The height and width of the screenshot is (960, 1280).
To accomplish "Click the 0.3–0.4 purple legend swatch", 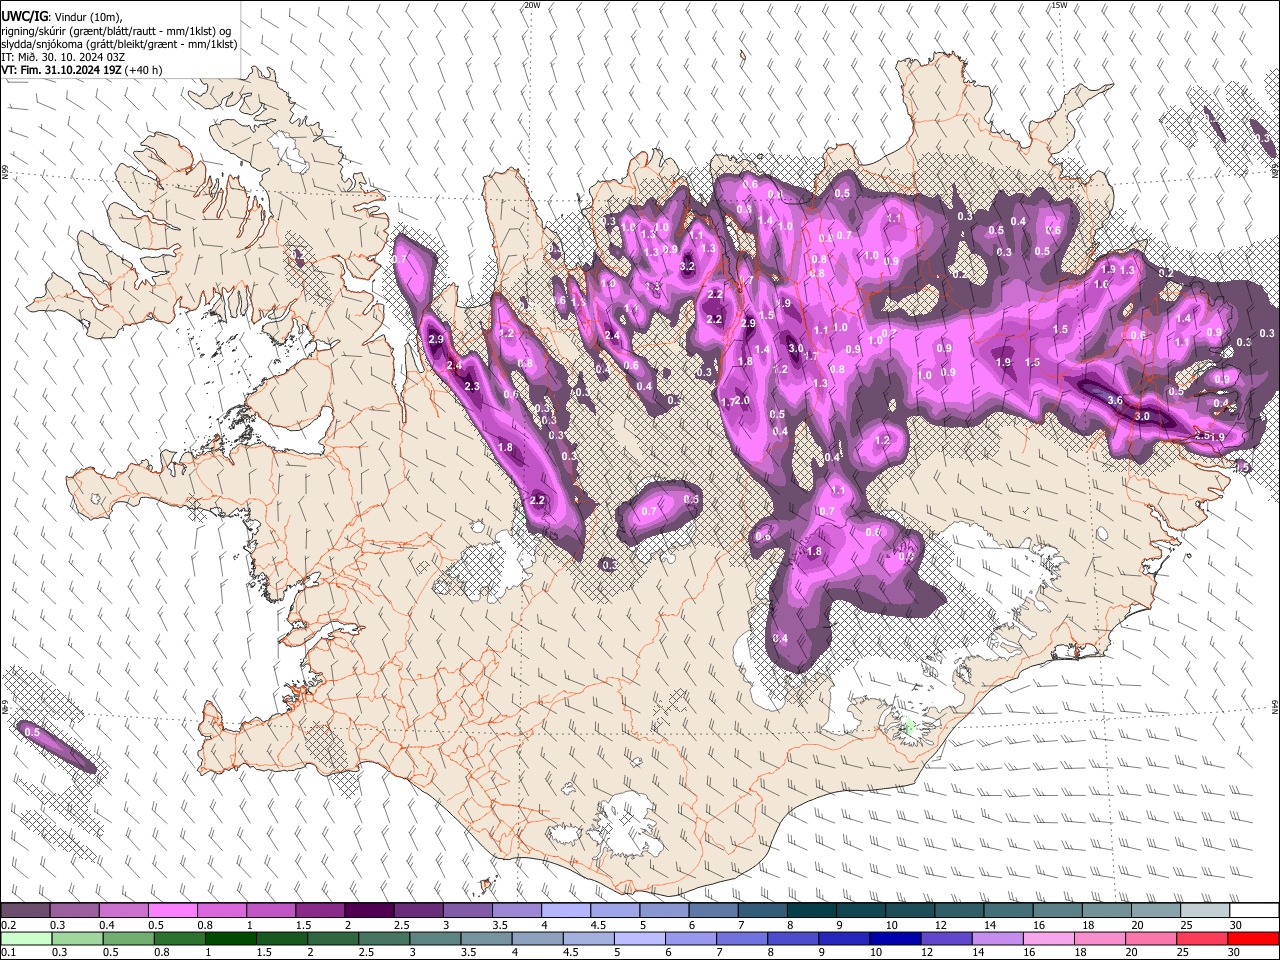I will pyautogui.click(x=74, y=911).
